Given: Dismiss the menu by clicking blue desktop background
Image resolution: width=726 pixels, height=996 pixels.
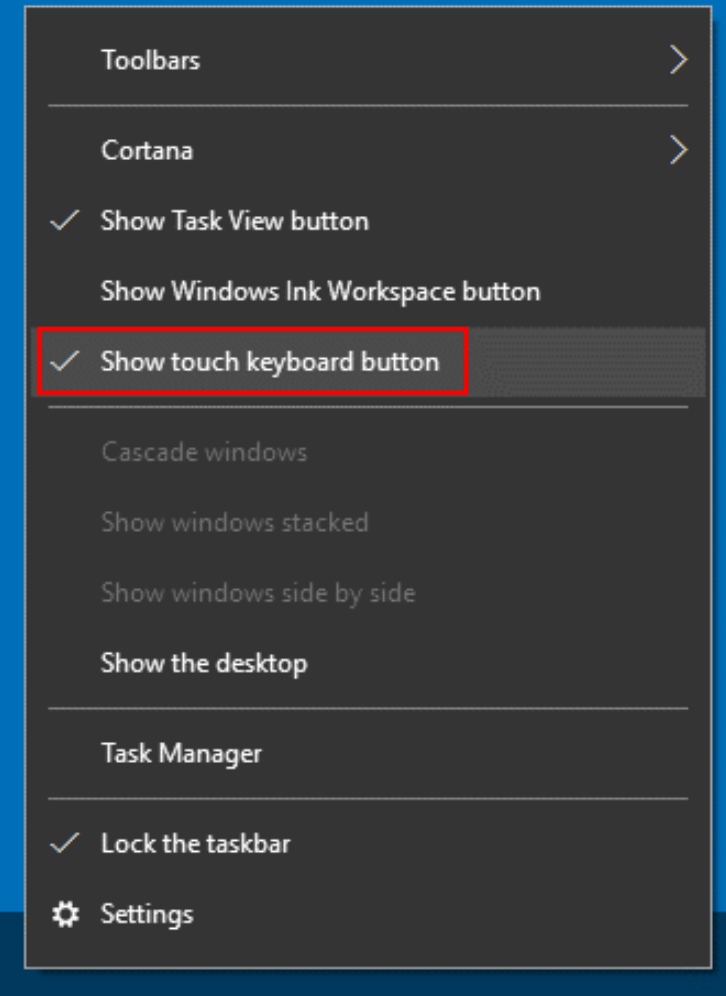Looking at the screenshot, I should tap(11, 445).
